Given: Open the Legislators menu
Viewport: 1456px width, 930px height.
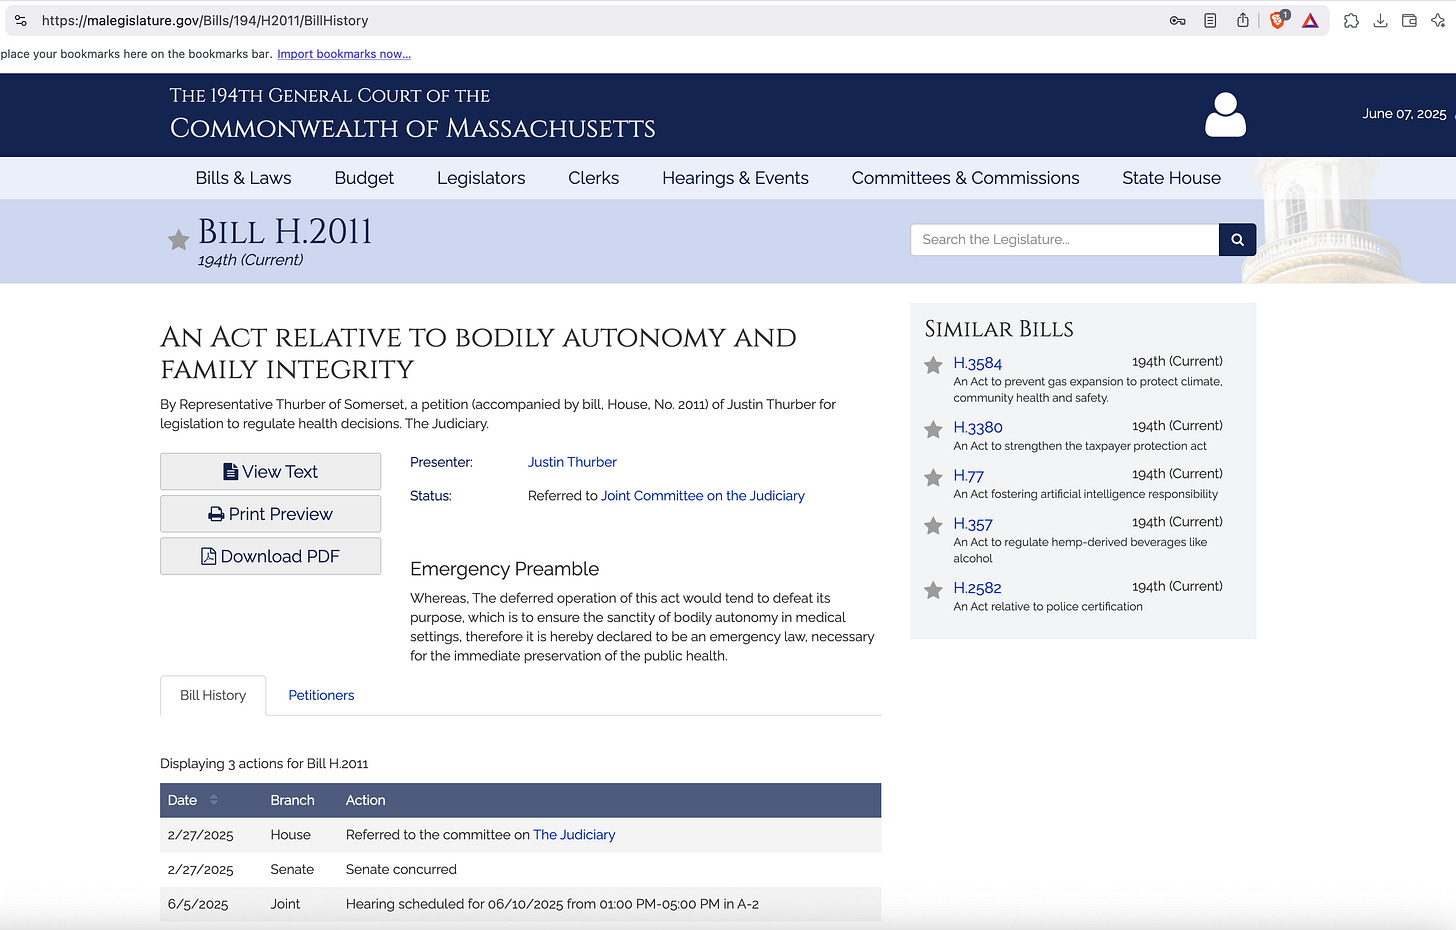Looking at the screenshot, I should pyautogui.click(x=481, y=178).
